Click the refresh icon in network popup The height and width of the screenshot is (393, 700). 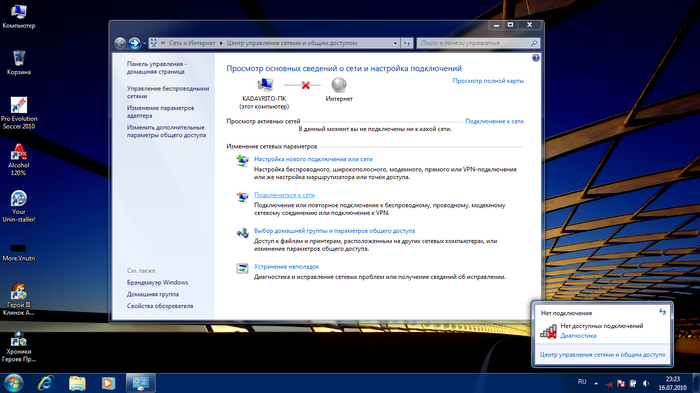click(662, 312)
